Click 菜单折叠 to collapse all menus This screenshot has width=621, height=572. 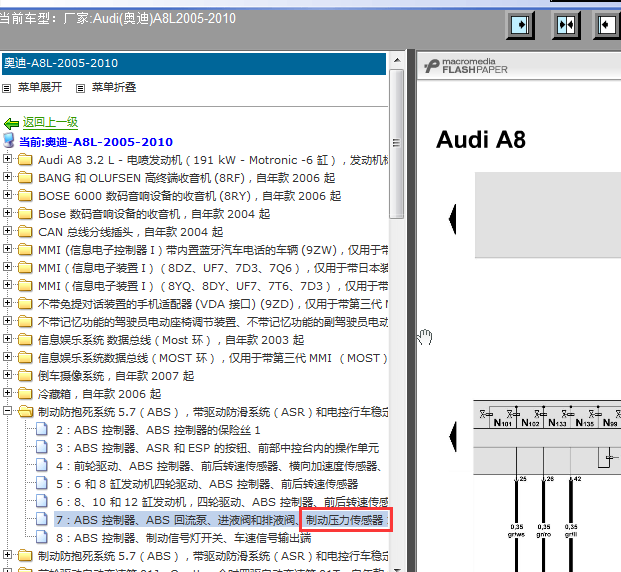click(114, 88)
